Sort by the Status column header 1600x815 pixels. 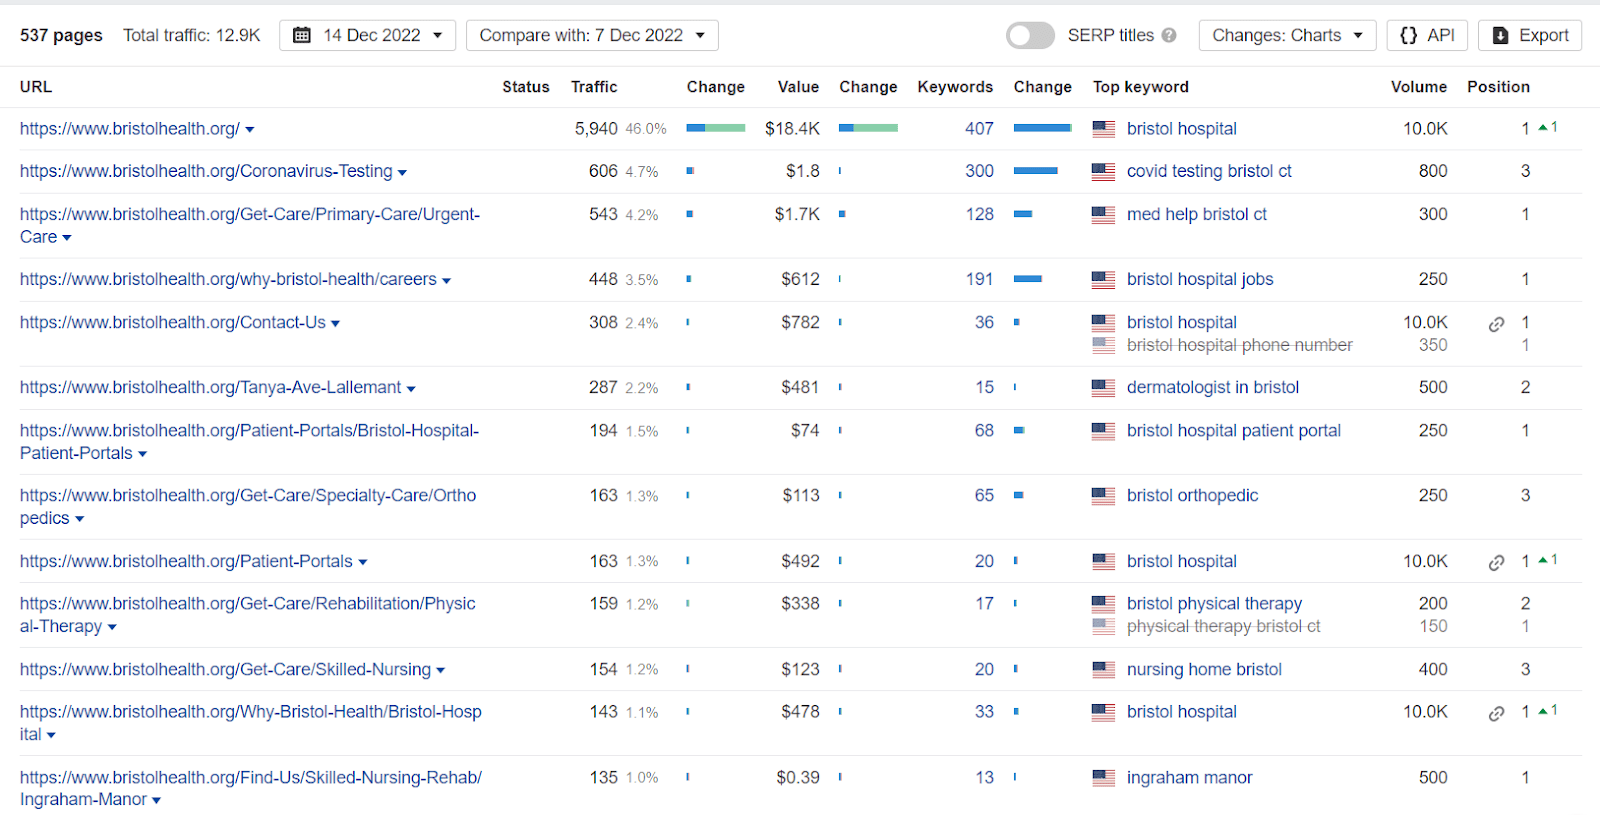click(x=526, y=87)
